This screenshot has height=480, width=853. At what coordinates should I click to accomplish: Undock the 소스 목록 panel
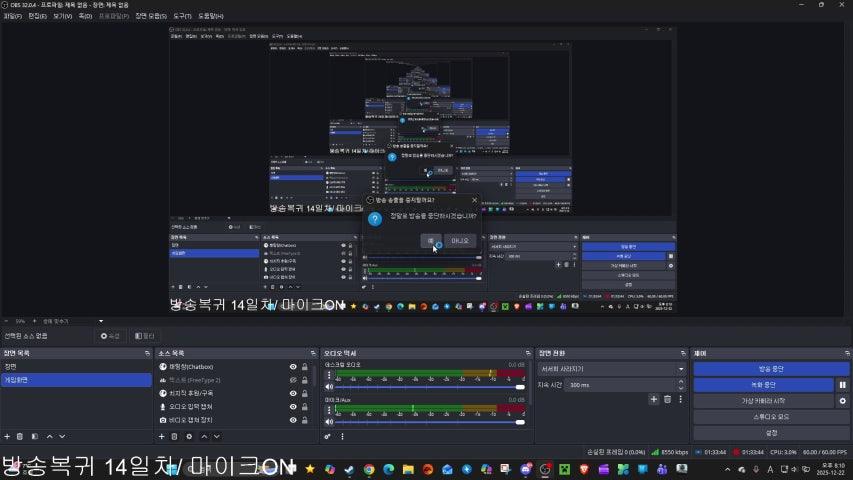click(313, 354)
